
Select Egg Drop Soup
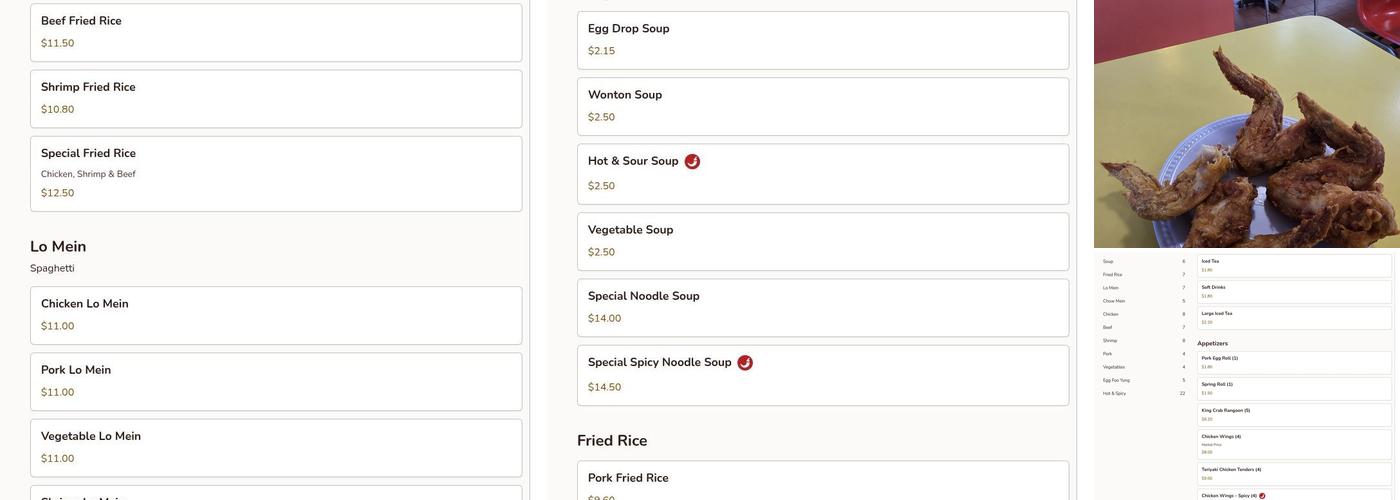point(822,40)
